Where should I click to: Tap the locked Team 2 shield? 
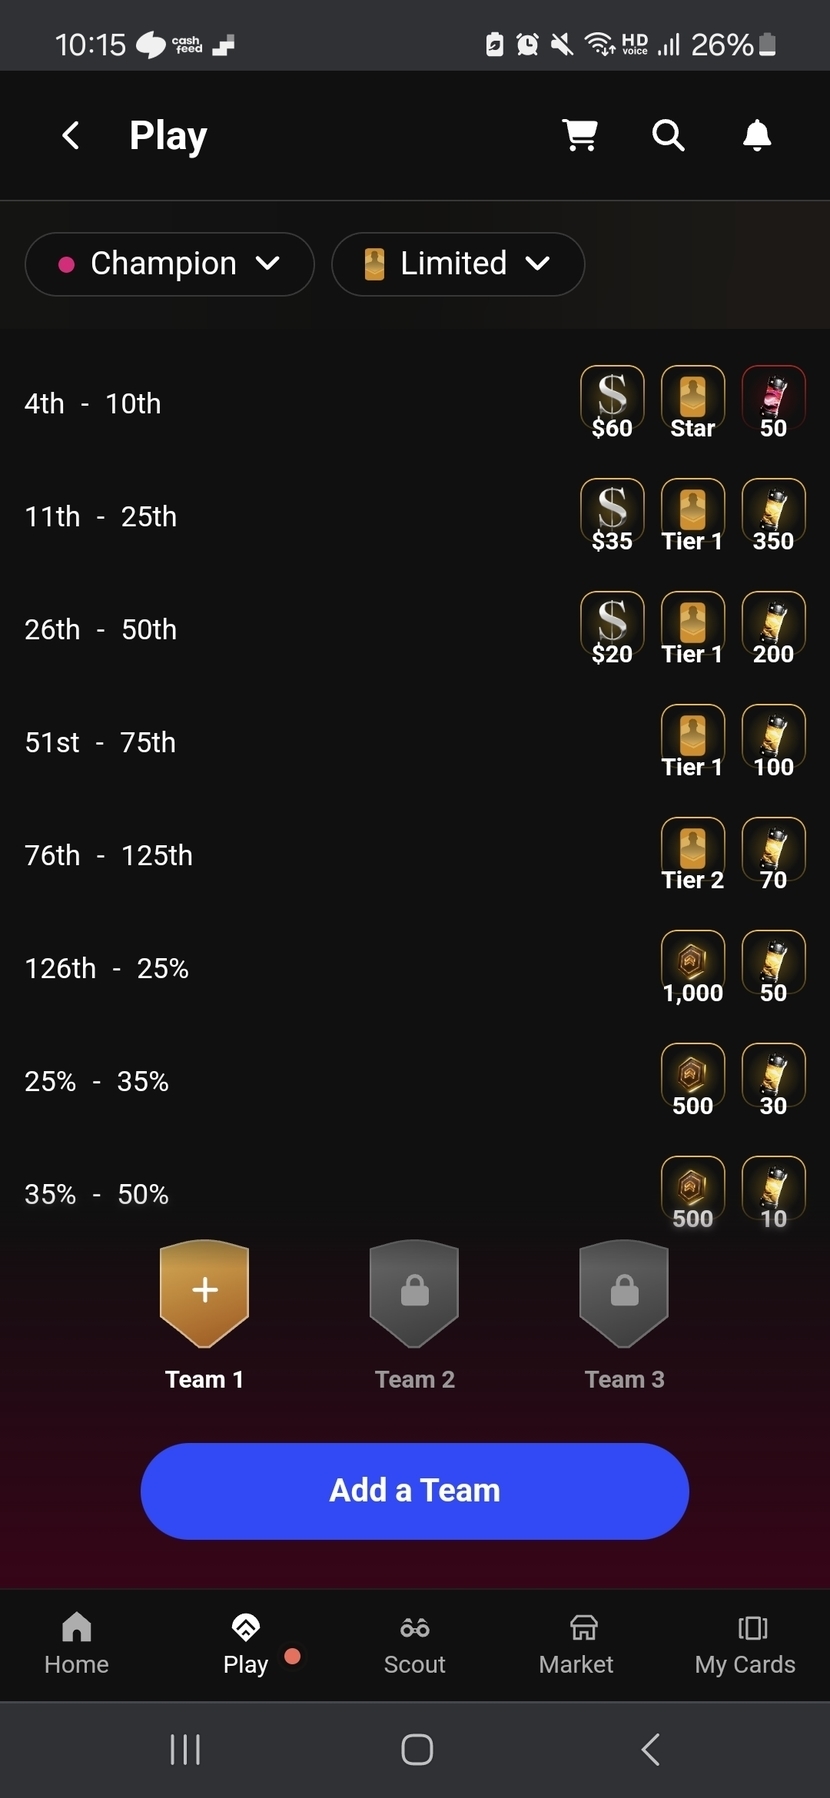point(414,1292)
